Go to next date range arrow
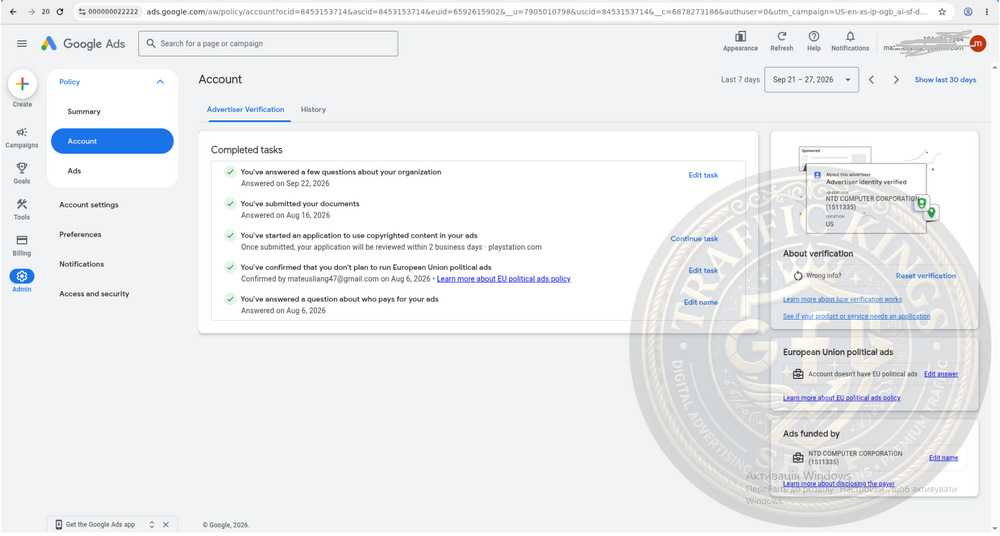This screenshot has width=1000, height=536. [896, 80]
